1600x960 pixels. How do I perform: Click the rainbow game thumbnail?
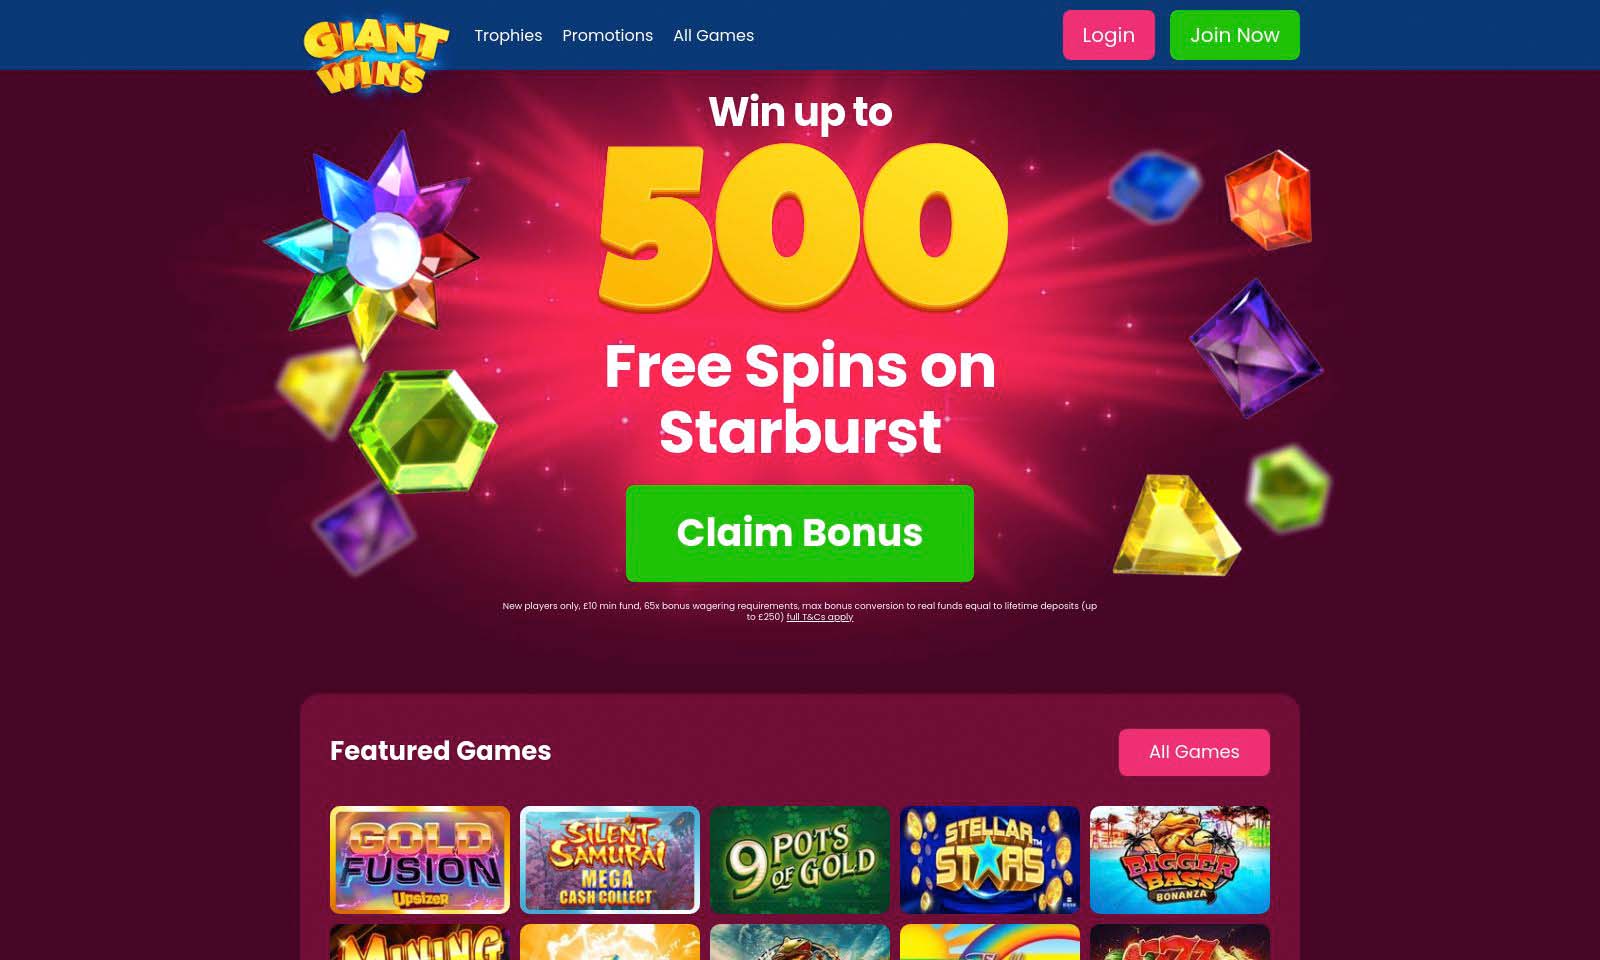[x=990, y=942]
